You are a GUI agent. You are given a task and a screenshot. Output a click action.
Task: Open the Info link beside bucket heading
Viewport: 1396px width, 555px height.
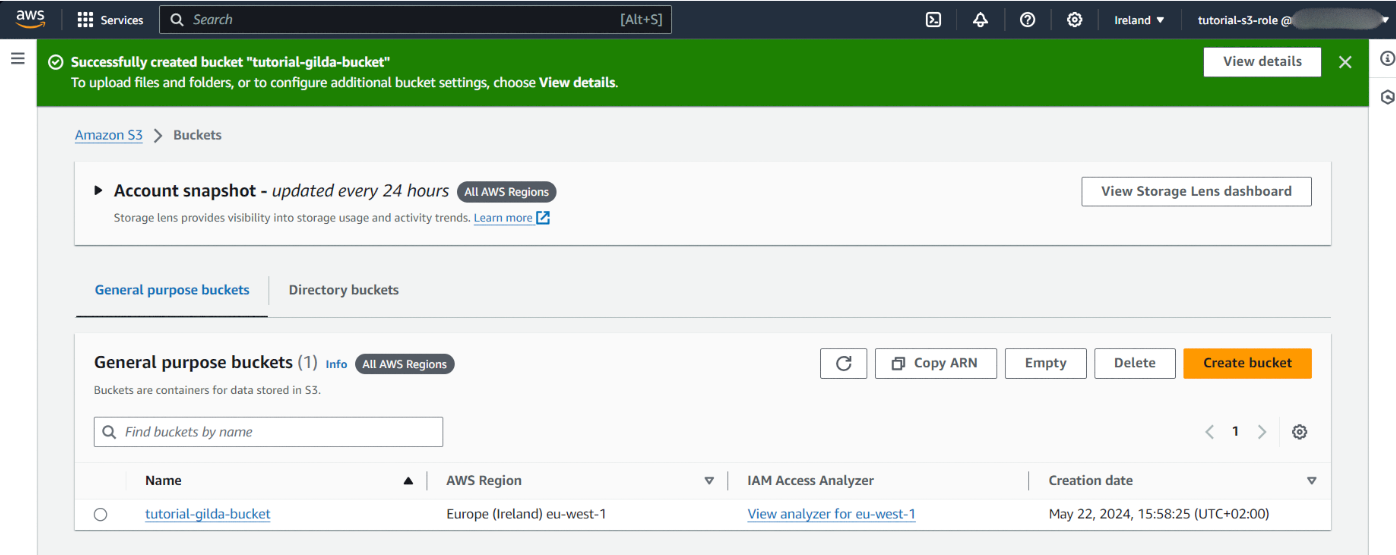point(336,365)
